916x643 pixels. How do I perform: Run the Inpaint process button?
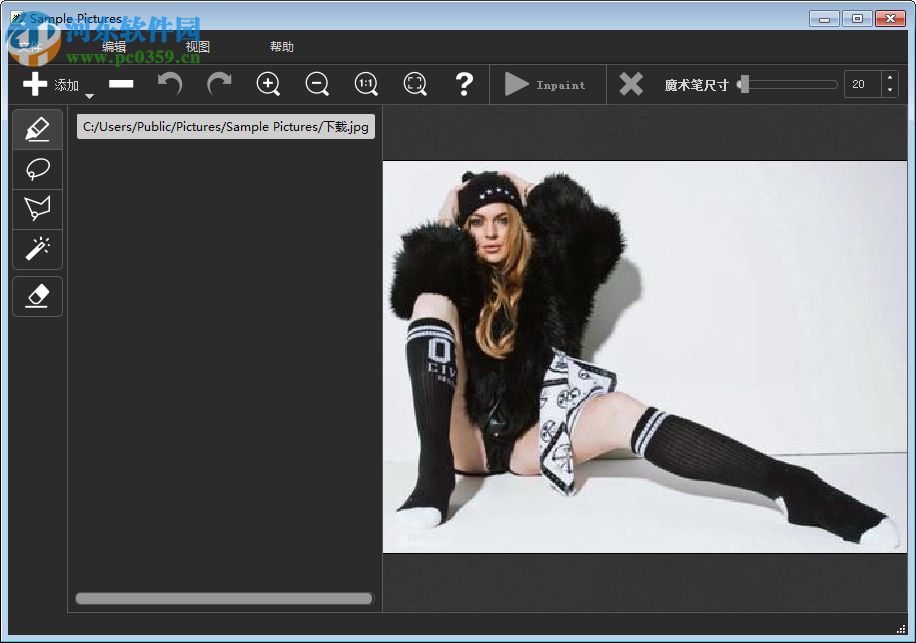coord(546,85)
